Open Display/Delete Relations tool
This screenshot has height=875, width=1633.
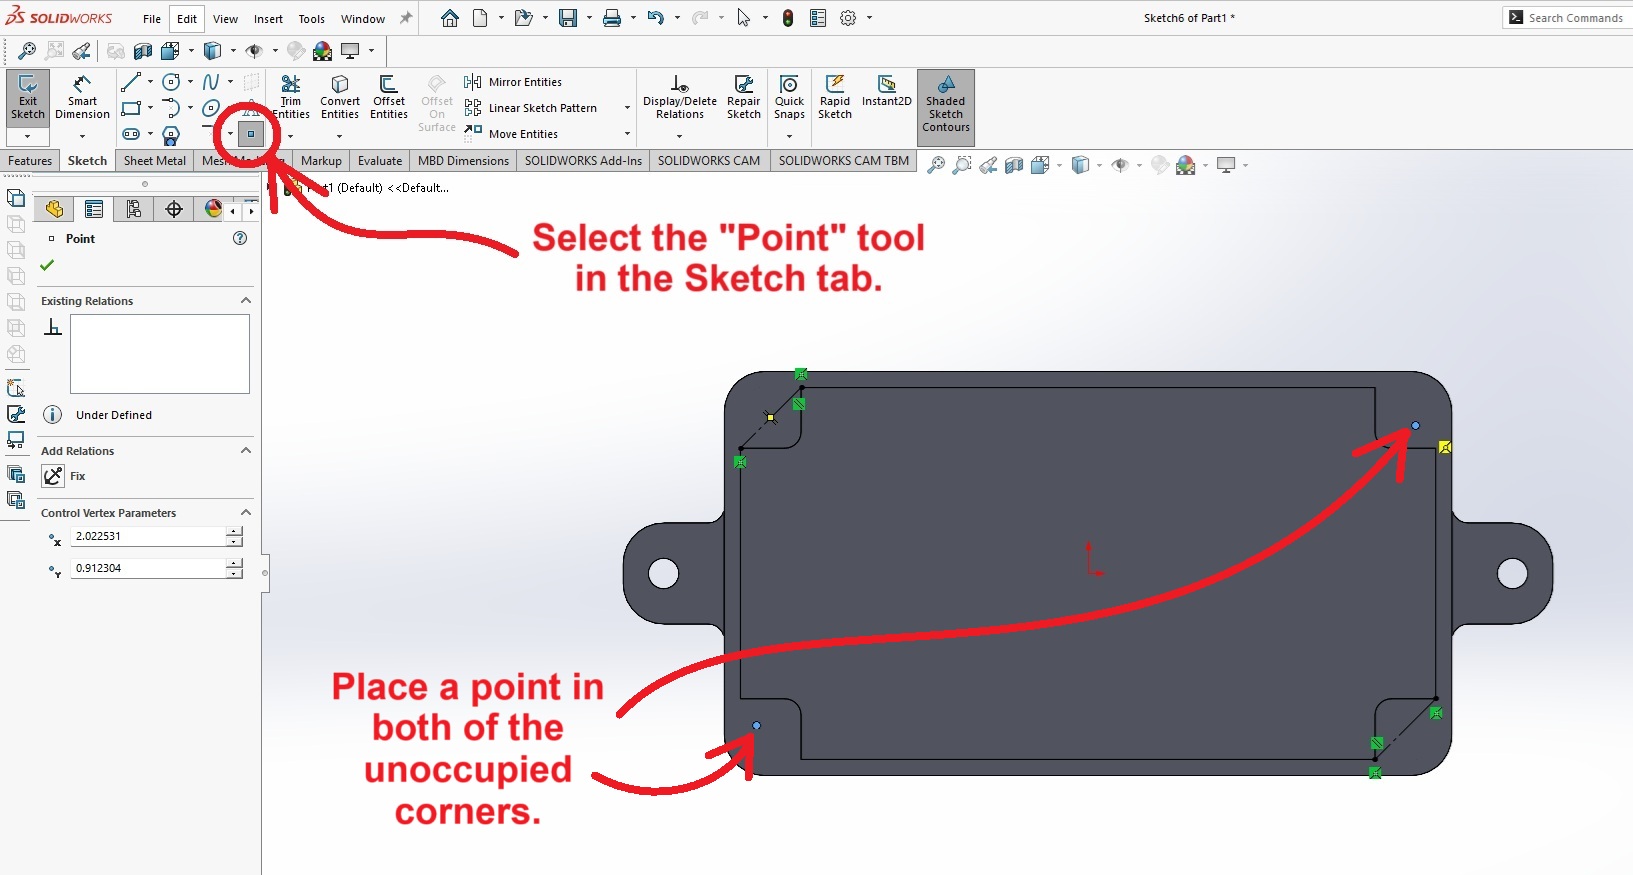pyautogui.click(x=679, y=98)
